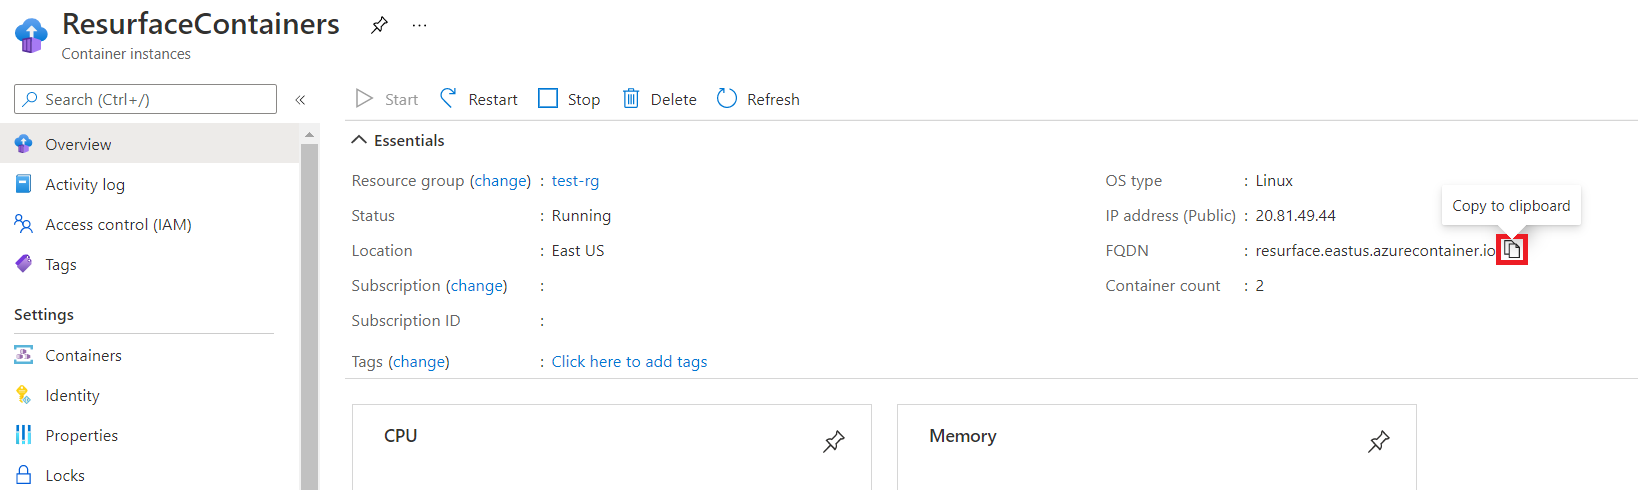Image resolution: width=1638 pixels, height=490 pixels.
Task: Collapse the Essentials section
Action: [x=398, y=141]
